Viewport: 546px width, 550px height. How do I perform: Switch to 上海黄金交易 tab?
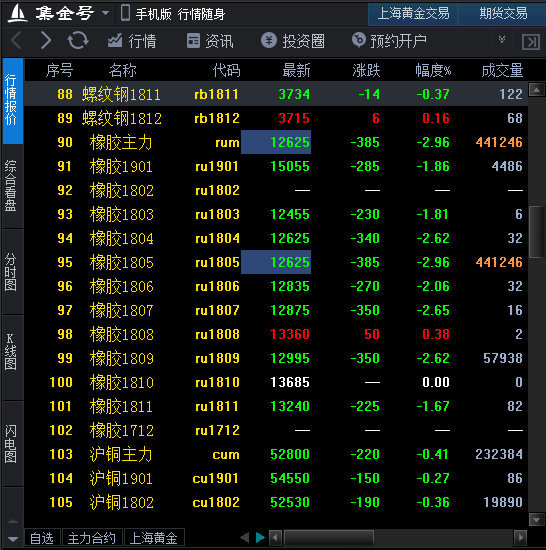413,14
